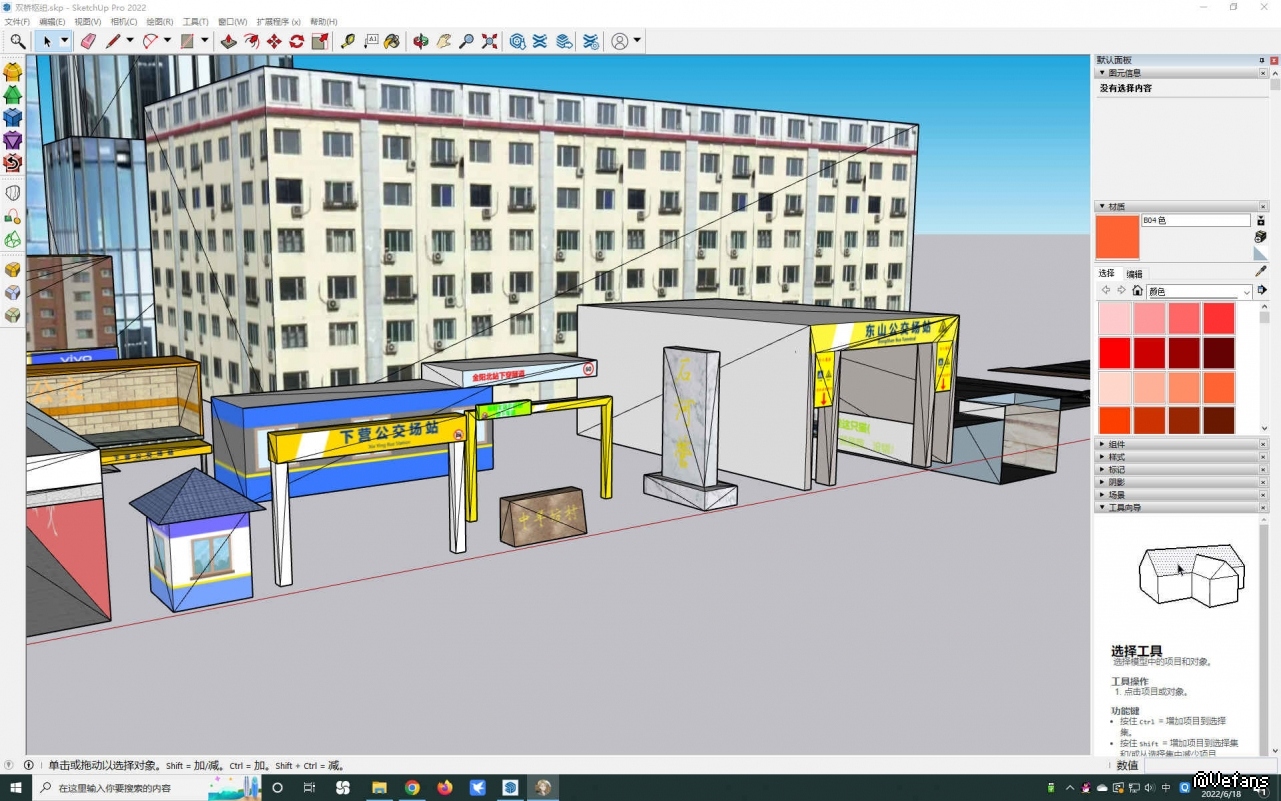Activate the Push/Pull tool

coord(228,41)
